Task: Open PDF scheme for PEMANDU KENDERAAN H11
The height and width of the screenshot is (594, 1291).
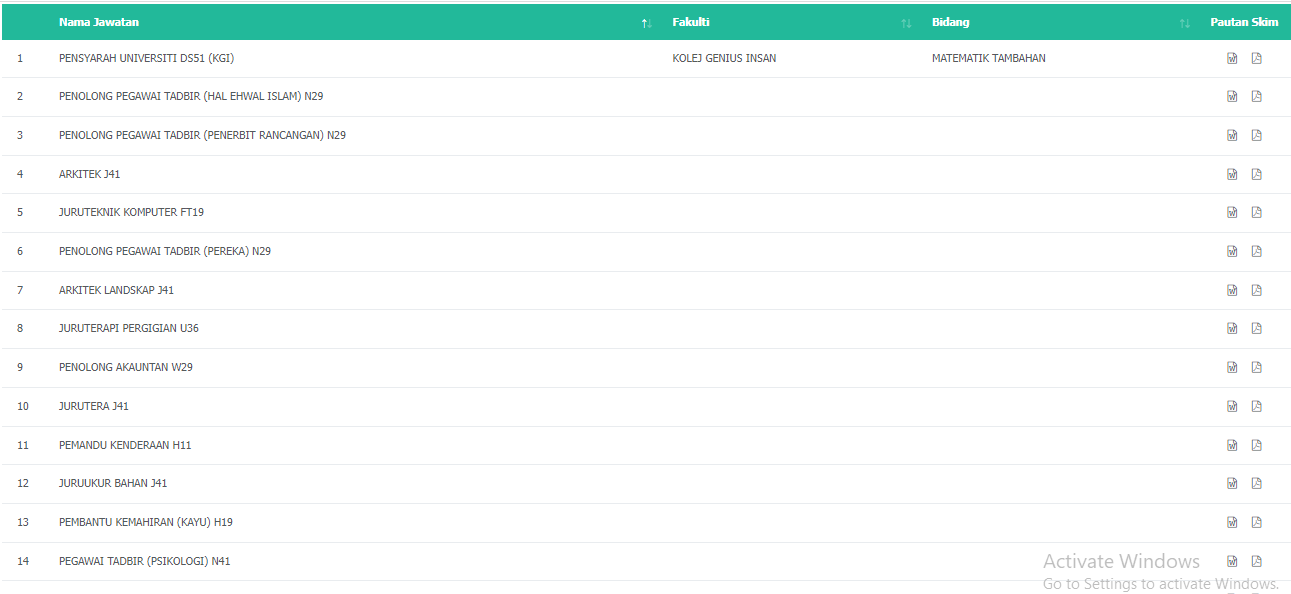Action: click(x=1257, y=445)
